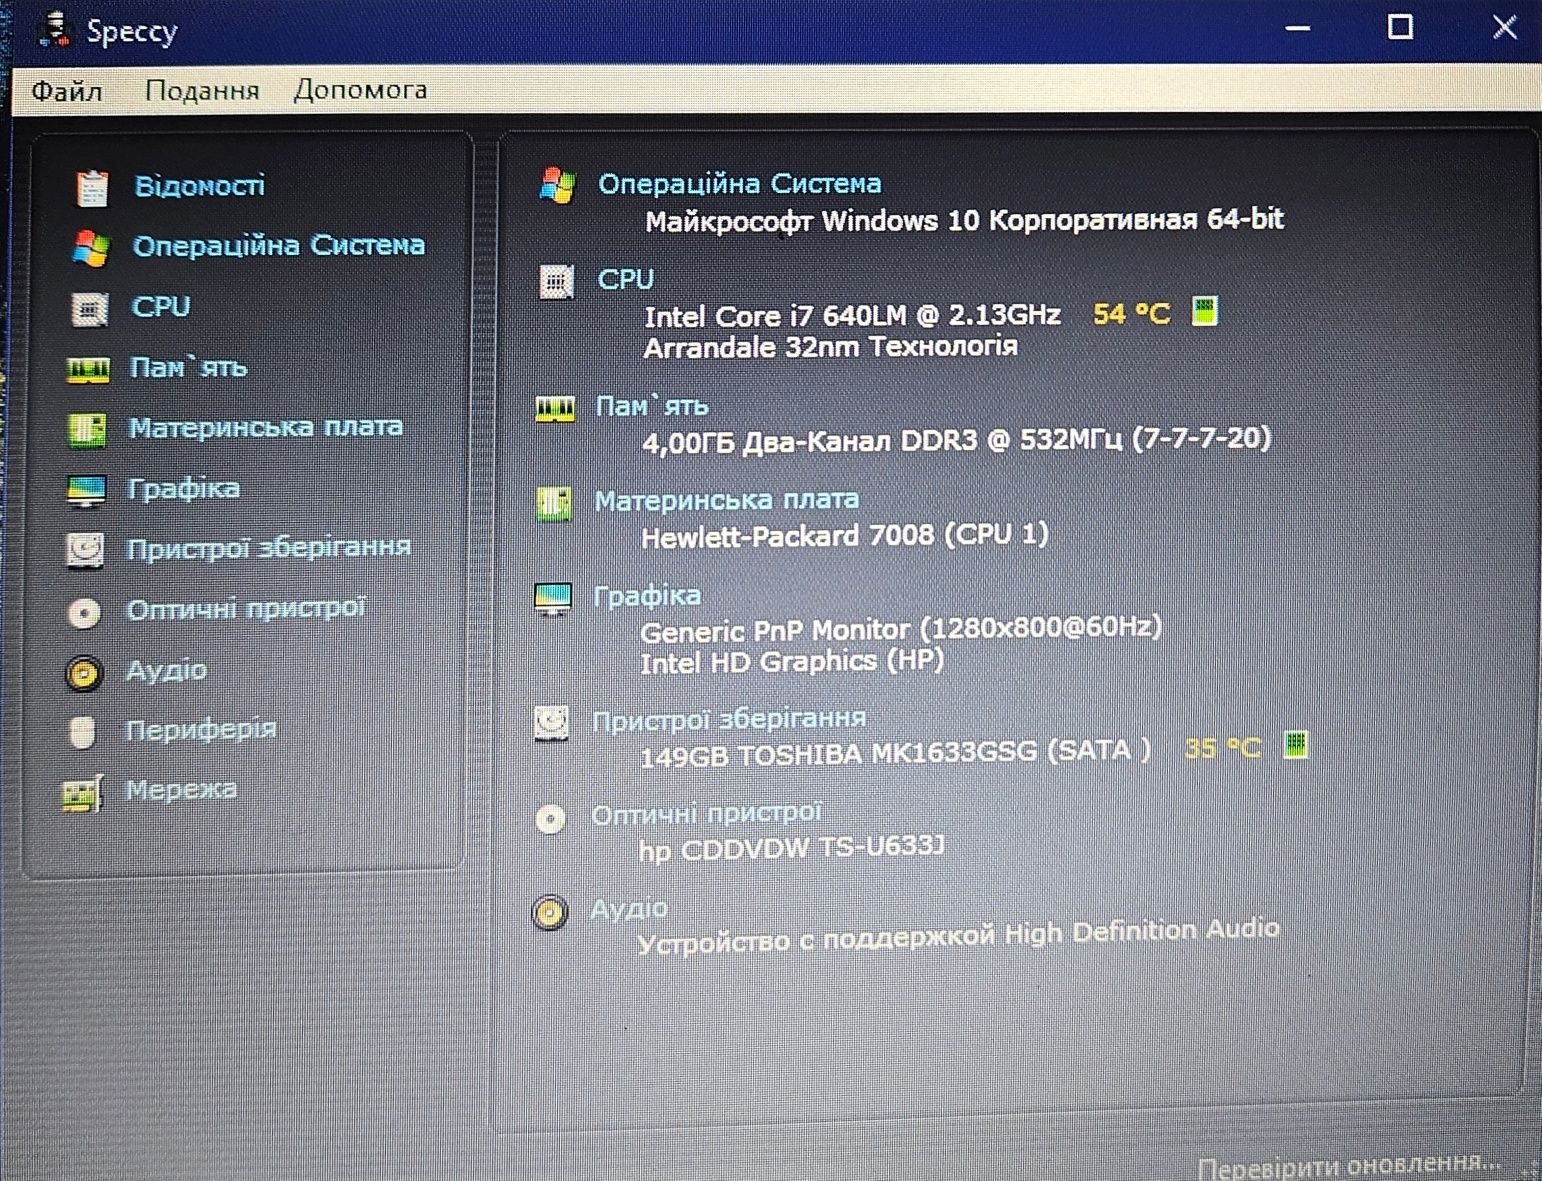Click the CPU chip icon in summary panel
The height and width of the screenshot is (1181, 1542).
point(556,282)
